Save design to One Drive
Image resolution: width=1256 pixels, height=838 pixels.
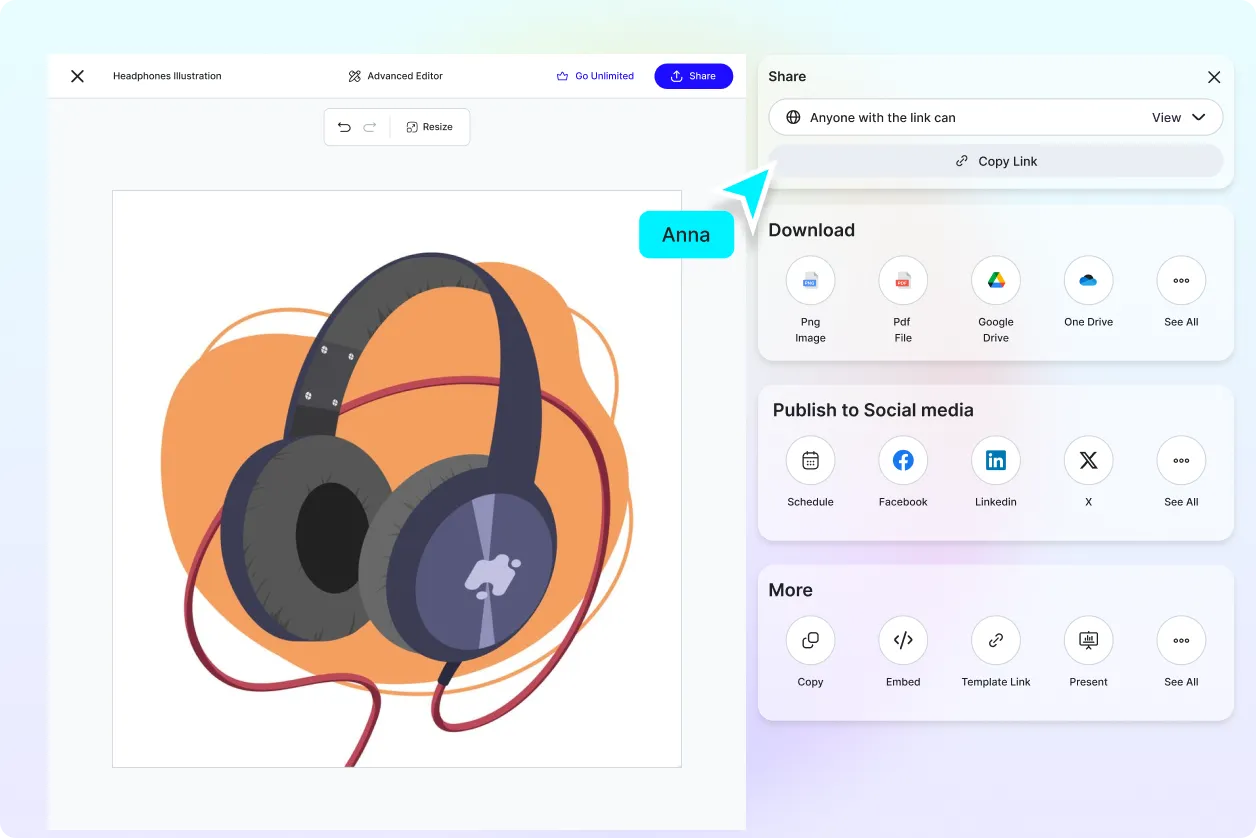click(1088, 281)
